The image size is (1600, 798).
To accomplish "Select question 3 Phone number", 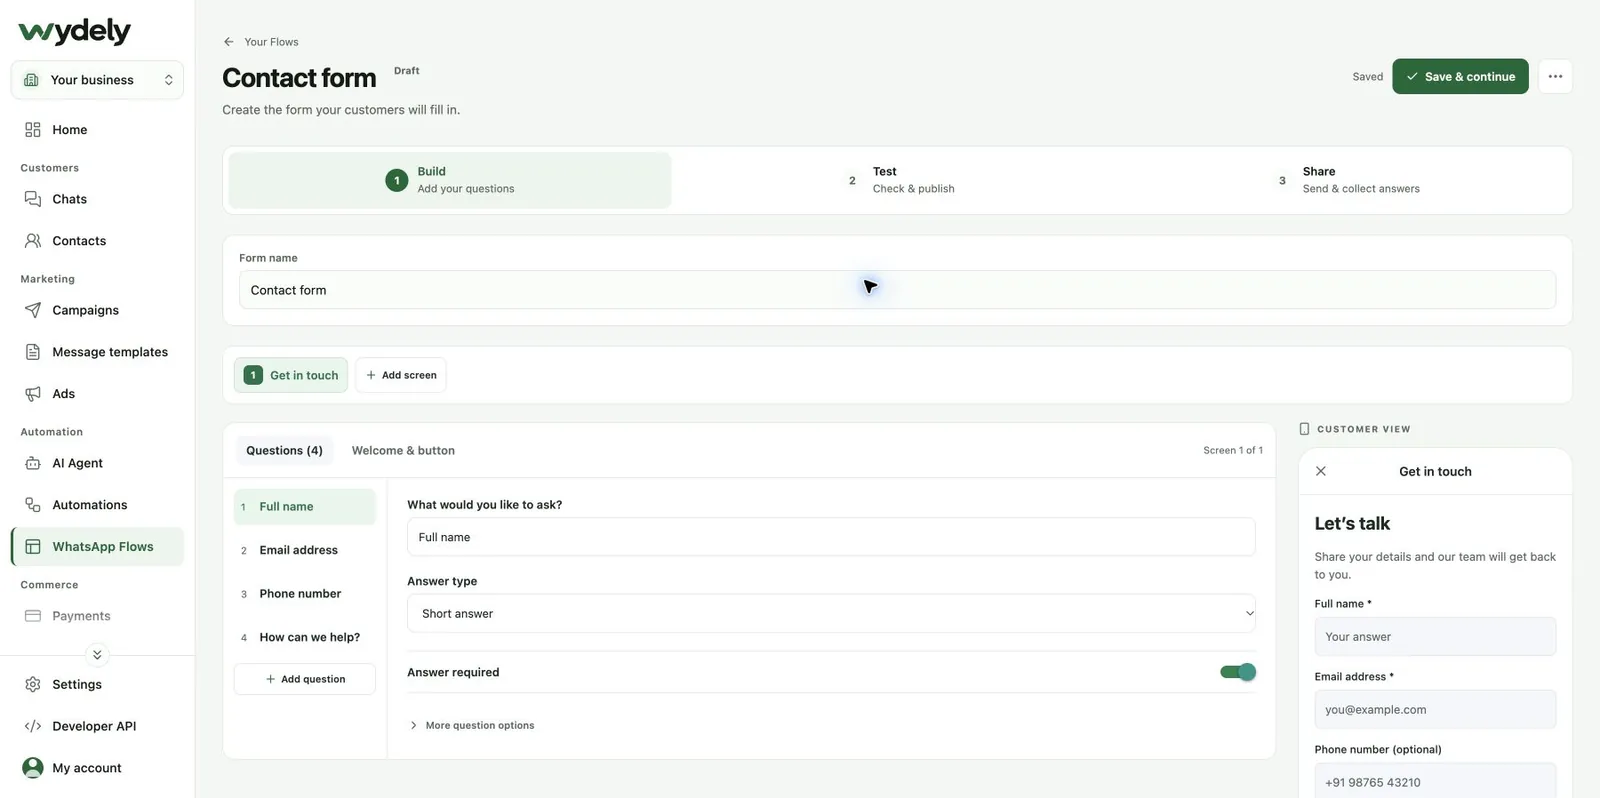I will pos(305,594).
